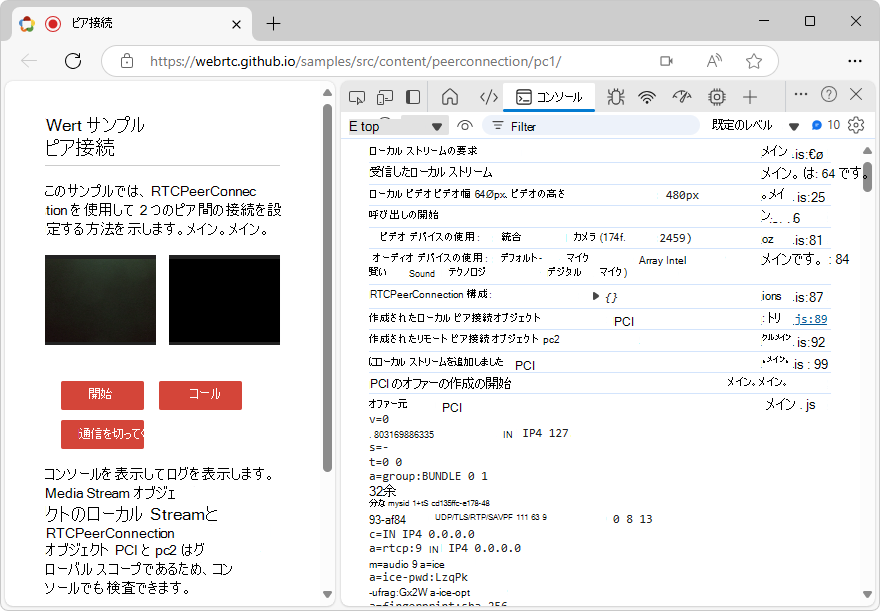Open the DevTools Welcome home icon

450,97
